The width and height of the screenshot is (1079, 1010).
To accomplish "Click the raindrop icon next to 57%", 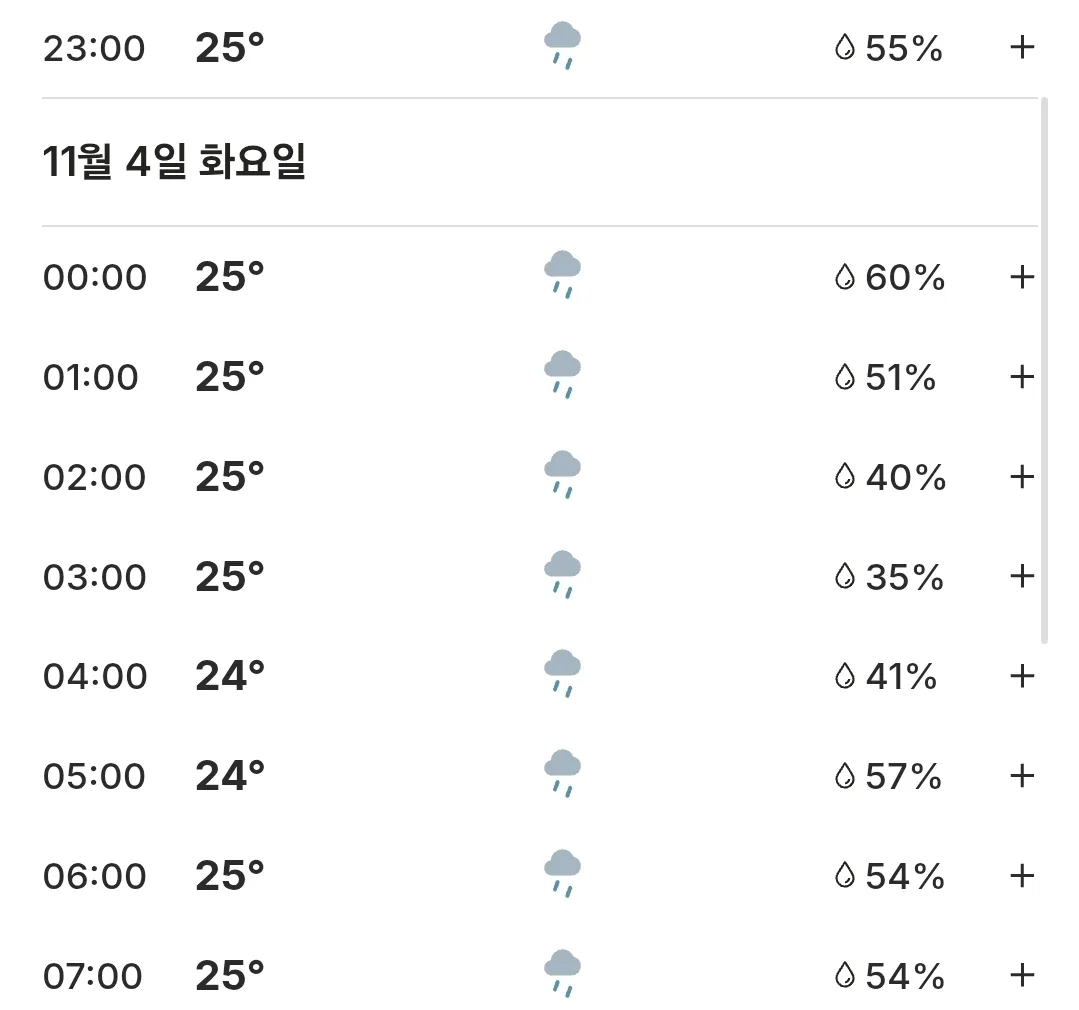I will 844,776.
